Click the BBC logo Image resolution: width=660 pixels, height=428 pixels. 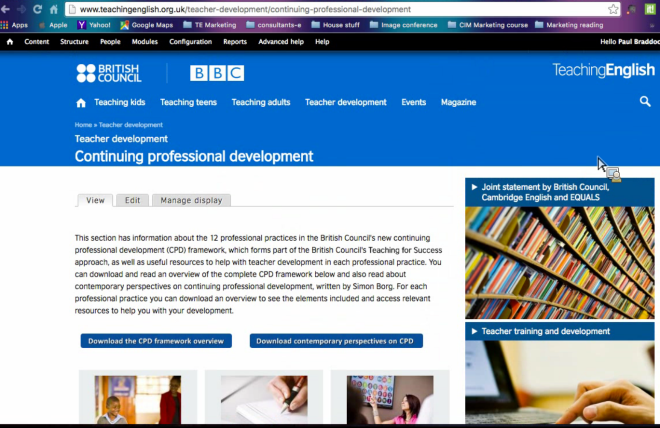coord(217,73)
